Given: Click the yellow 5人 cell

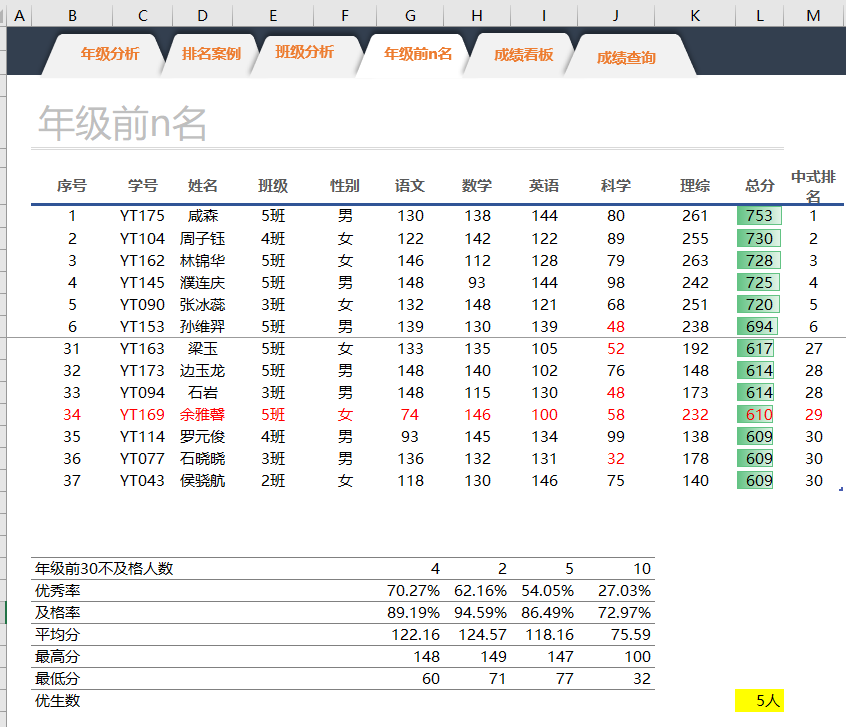Looking at the screenshot, I should (x=759, y=701).
